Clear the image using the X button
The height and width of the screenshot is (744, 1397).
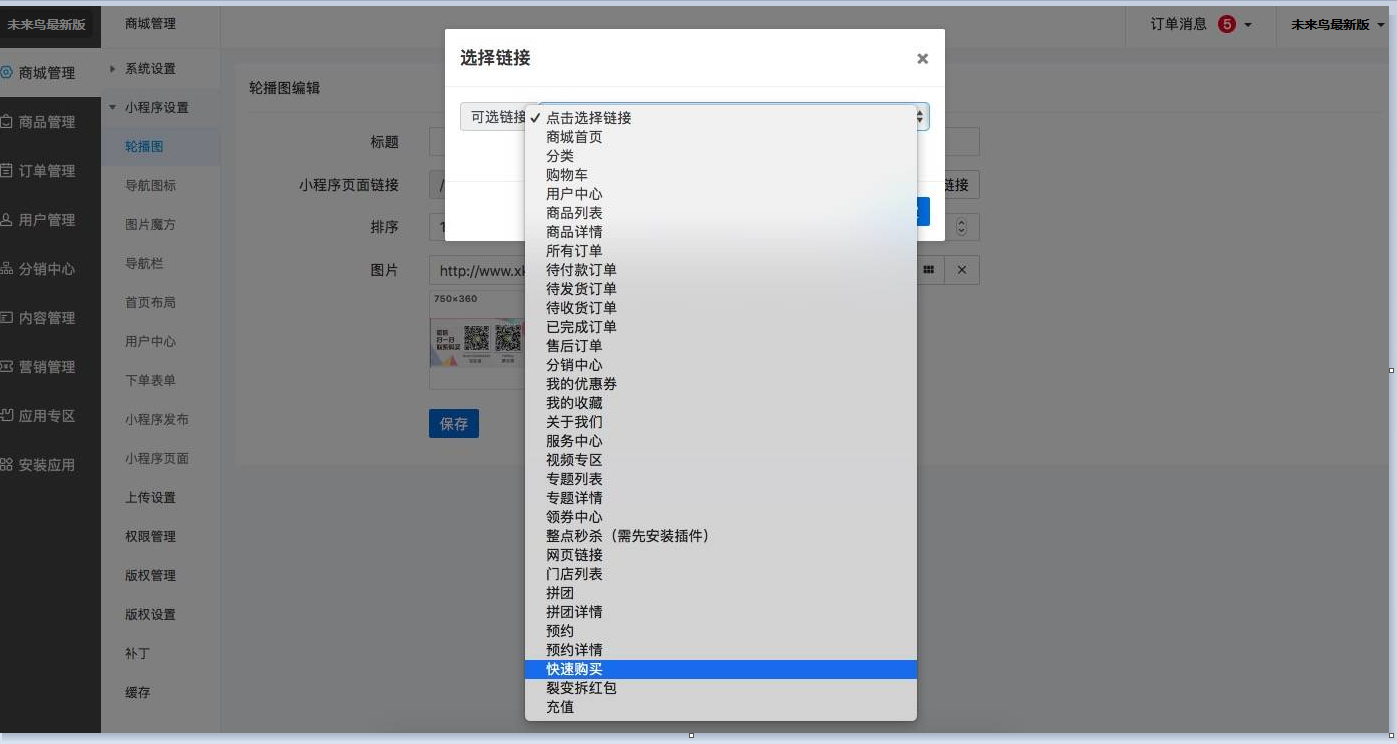pos(961,270)
